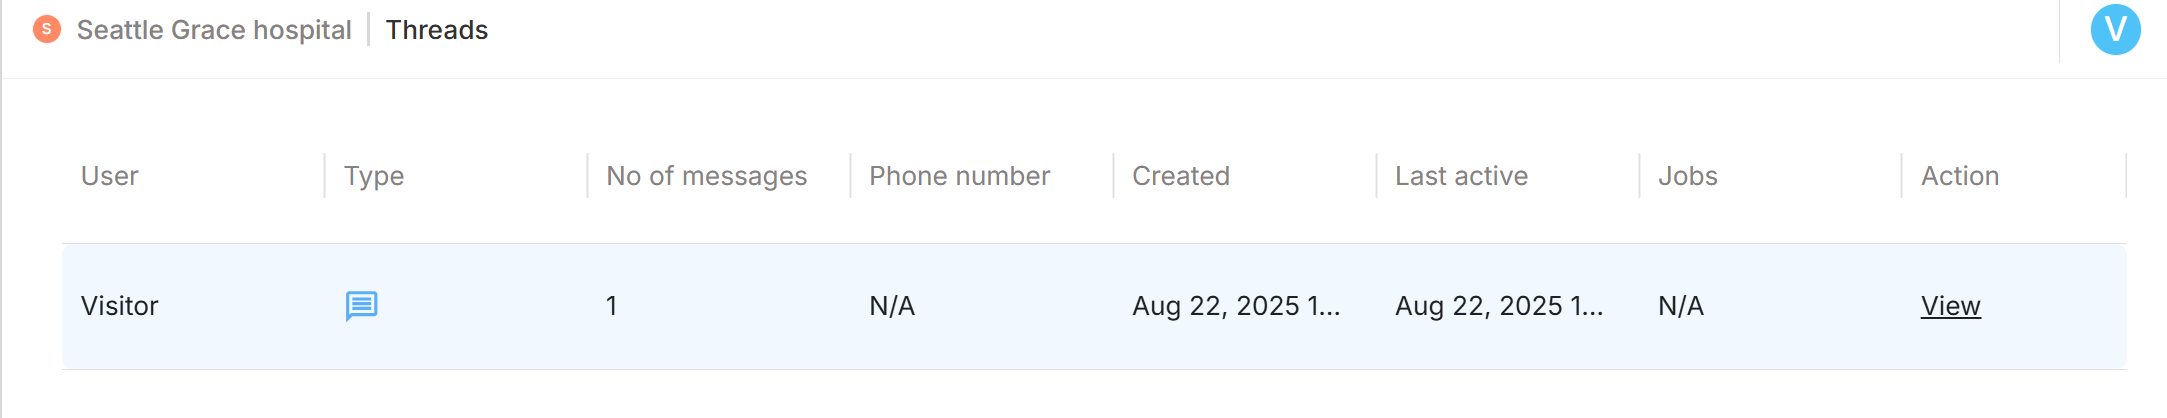
Task: Click the Last active column header
Action: click(1461, 176)
